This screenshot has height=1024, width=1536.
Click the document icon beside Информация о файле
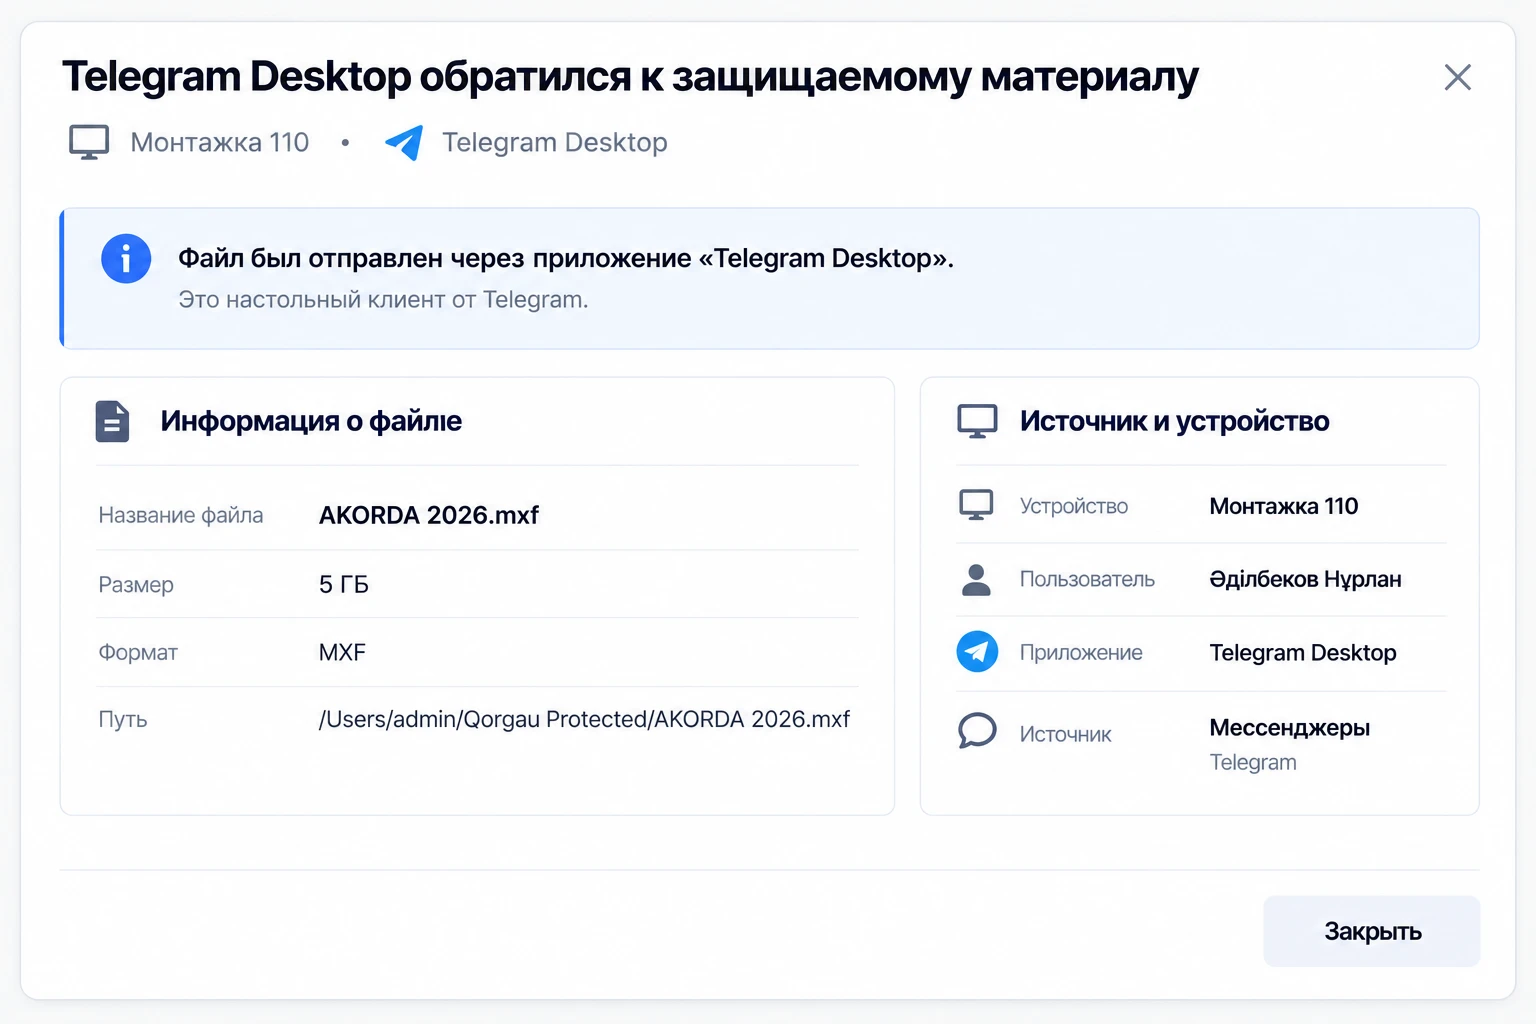click(112, 421)
